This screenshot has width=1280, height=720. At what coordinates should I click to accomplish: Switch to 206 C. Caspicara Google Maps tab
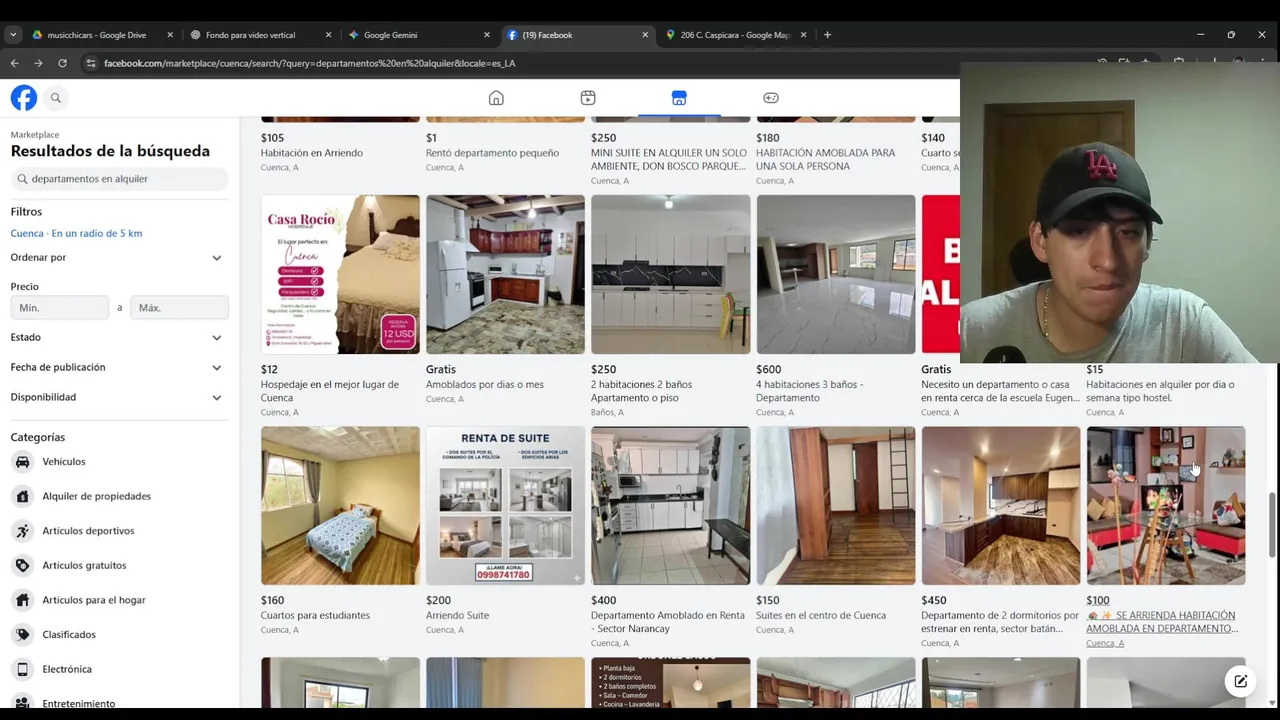tap(736, 35)
